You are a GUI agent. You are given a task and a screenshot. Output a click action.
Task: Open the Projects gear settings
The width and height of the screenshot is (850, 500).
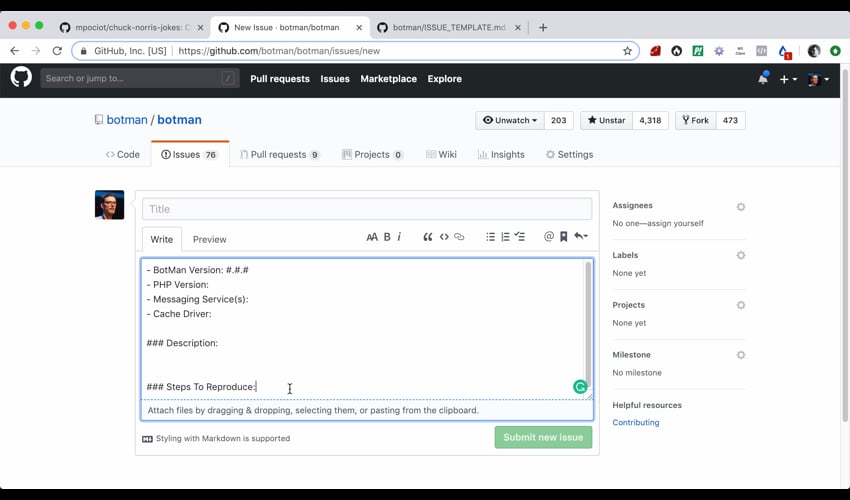(741, 305)
